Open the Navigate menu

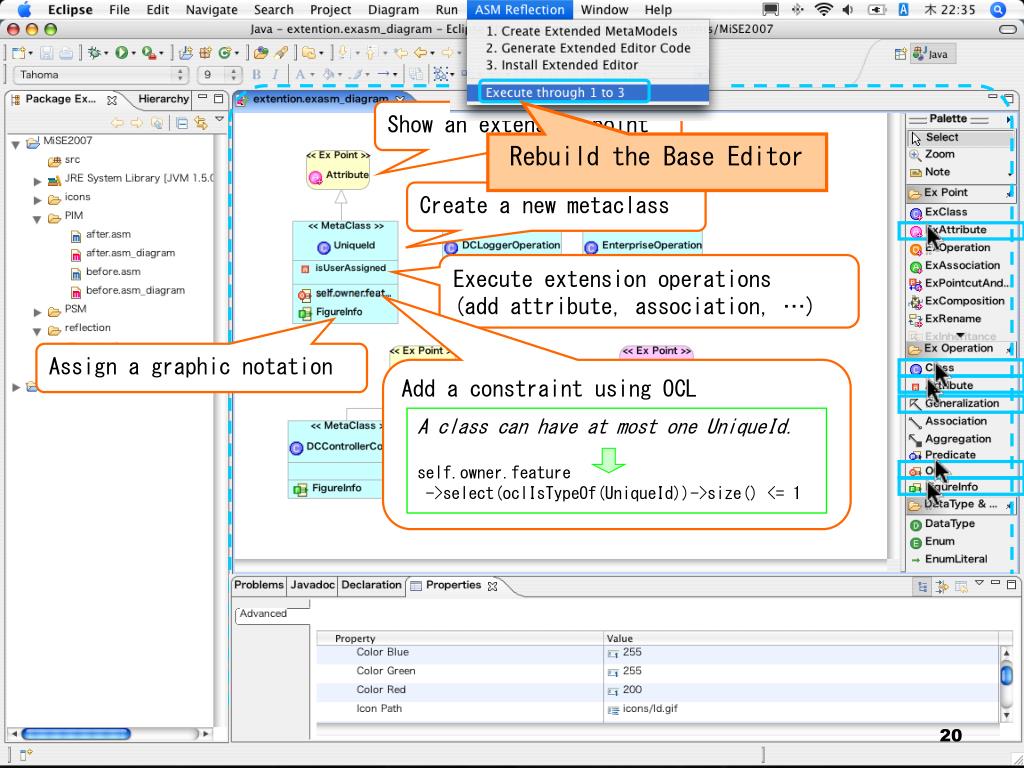click(212, 10)
